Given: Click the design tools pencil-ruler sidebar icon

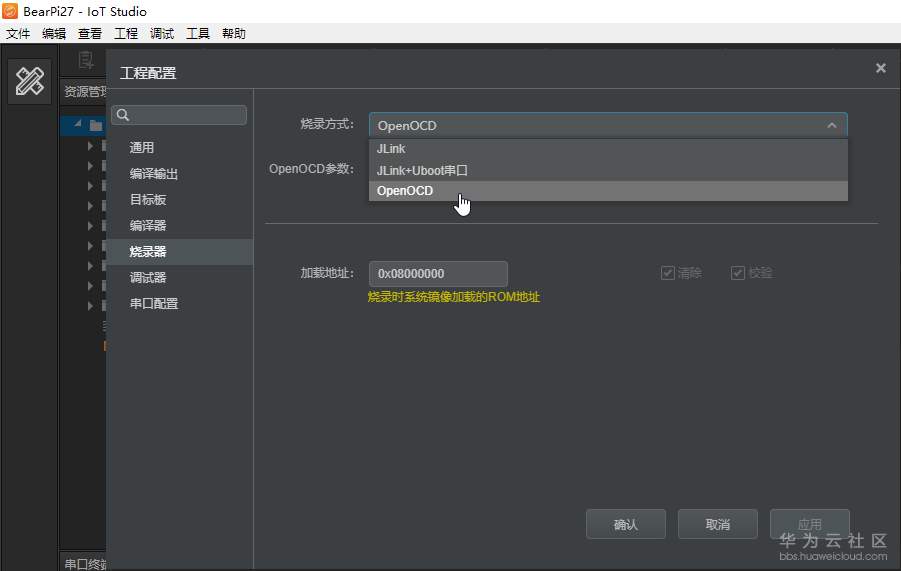Looking at the screenshot, I should point(29,81).
